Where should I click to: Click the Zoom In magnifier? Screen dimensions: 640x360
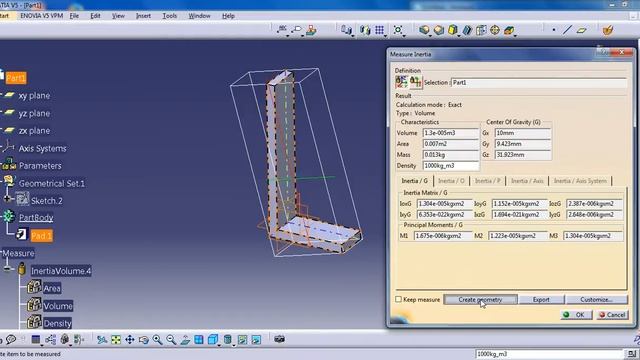coord(158,340)
